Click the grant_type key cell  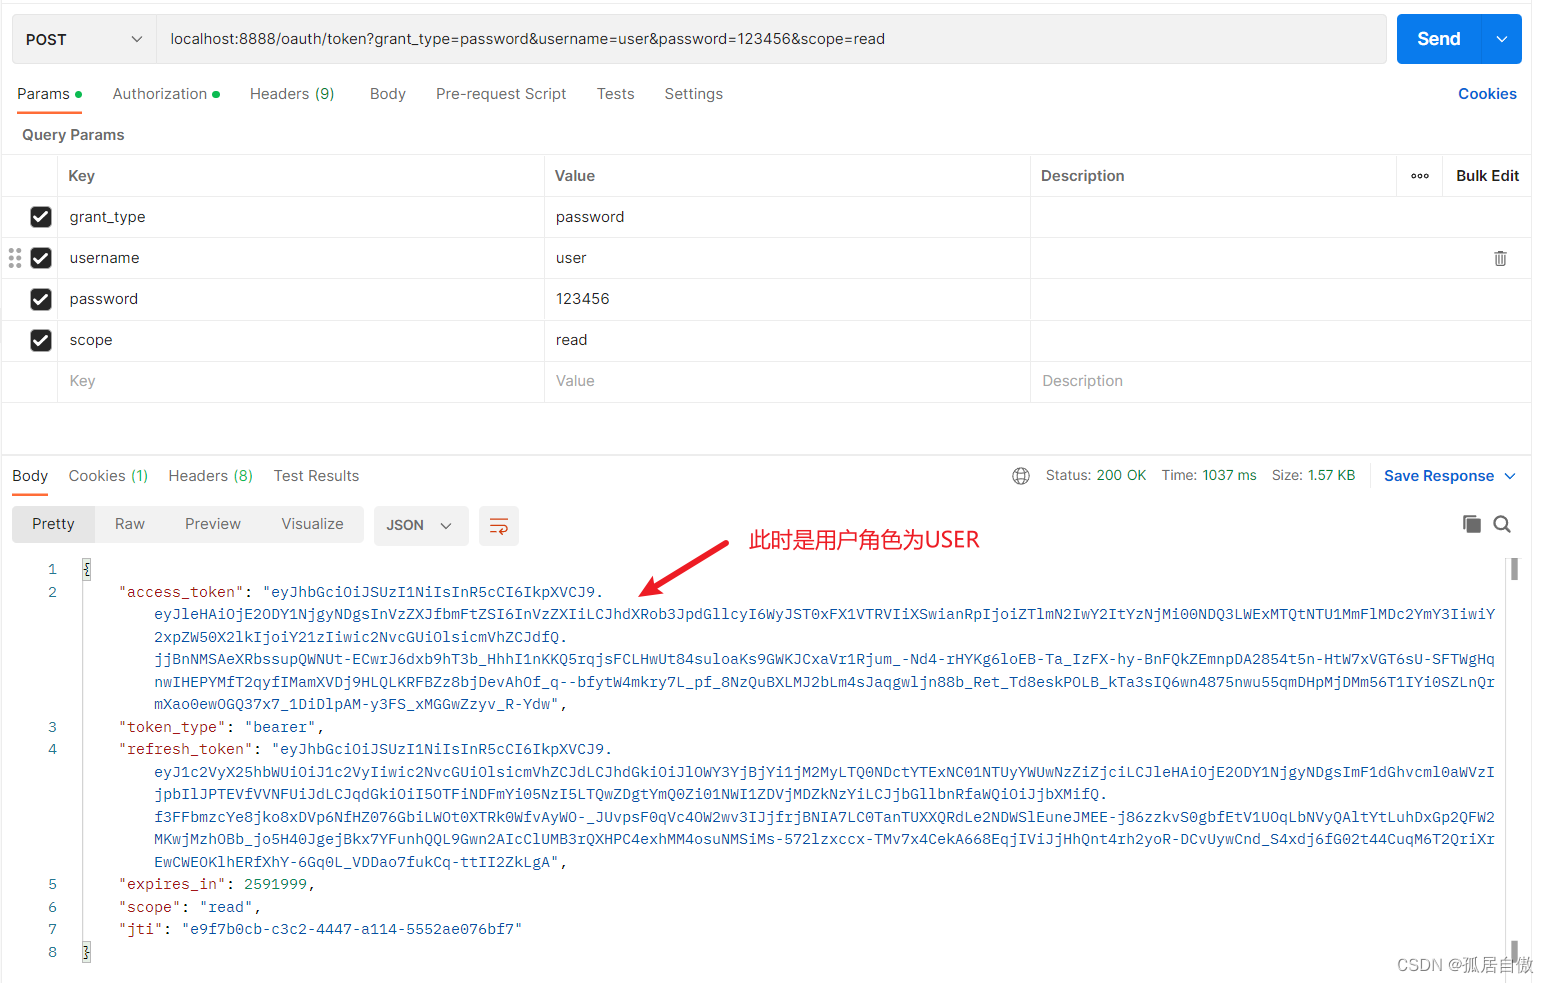[x=301, y=217]
